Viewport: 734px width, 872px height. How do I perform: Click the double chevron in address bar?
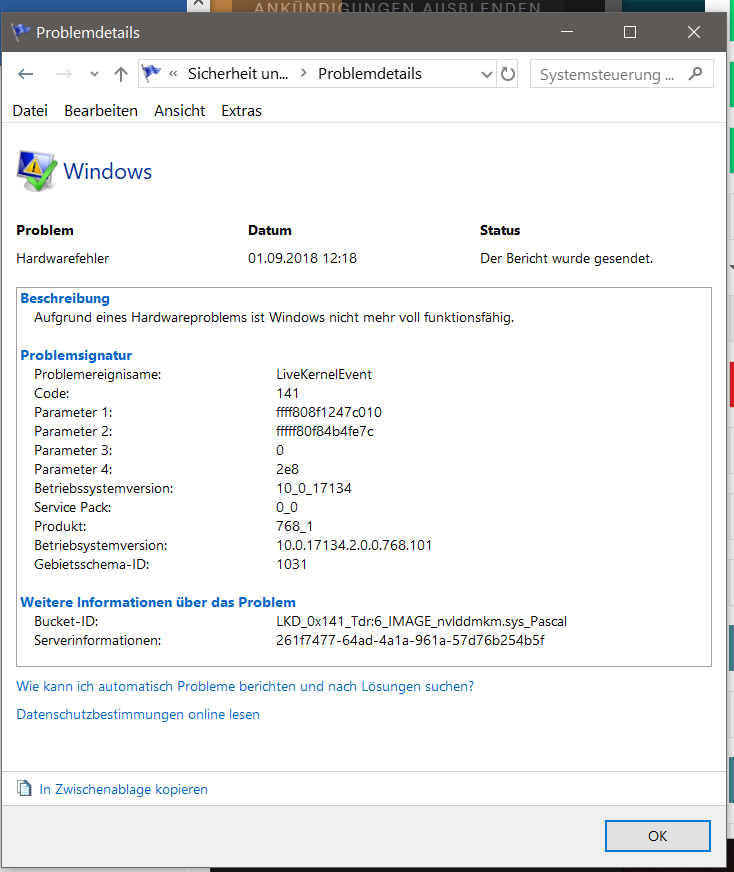pos(173,74)
